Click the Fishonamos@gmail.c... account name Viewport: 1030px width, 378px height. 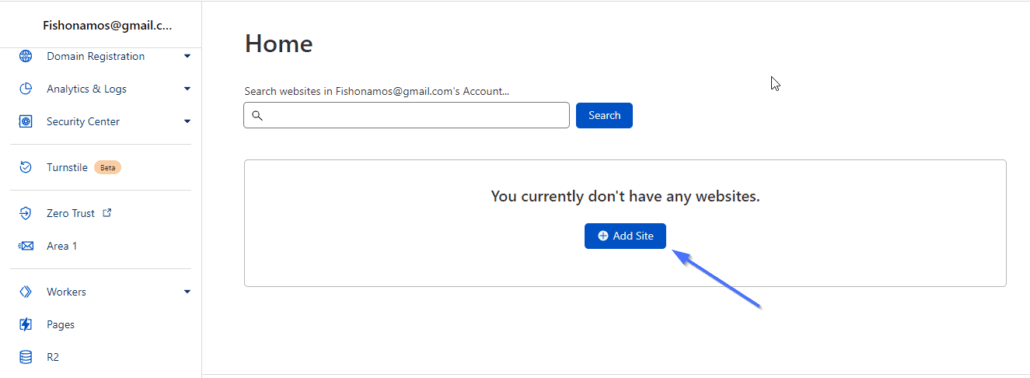107,26
